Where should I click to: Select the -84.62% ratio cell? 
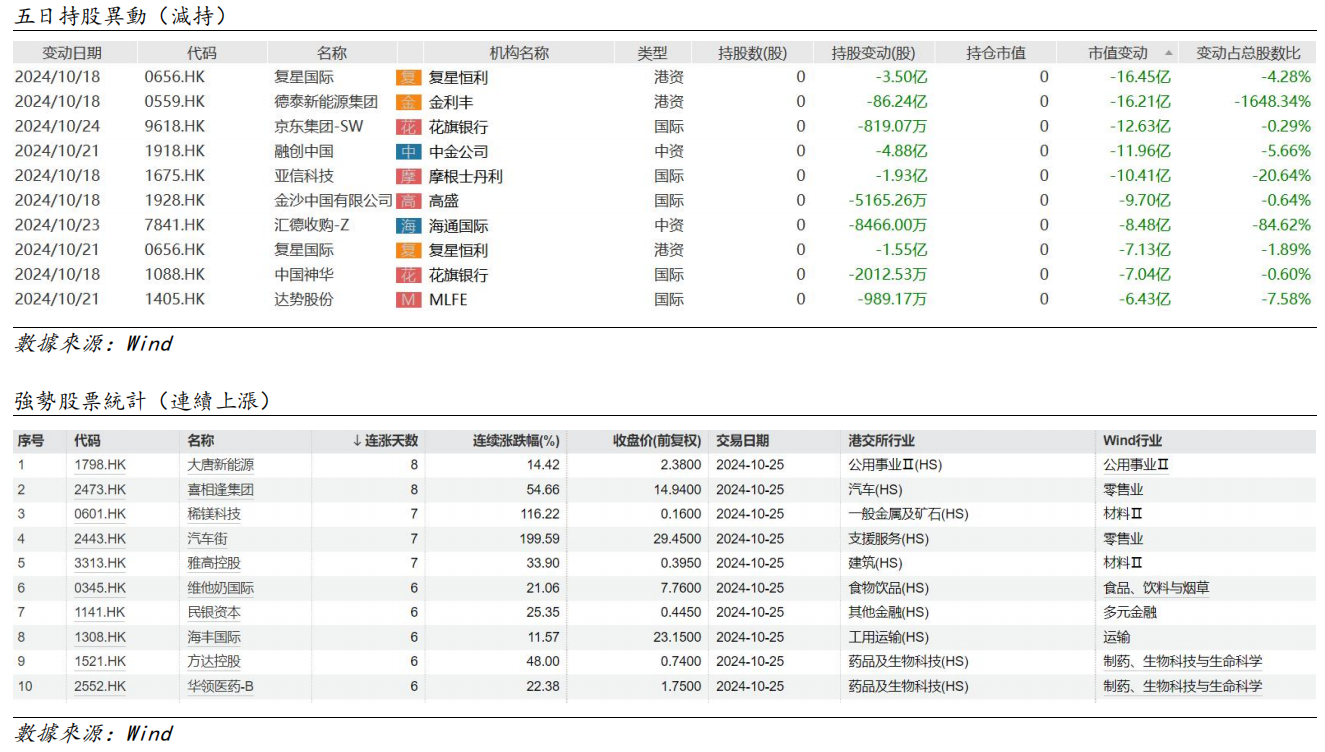pos(1281,226)
